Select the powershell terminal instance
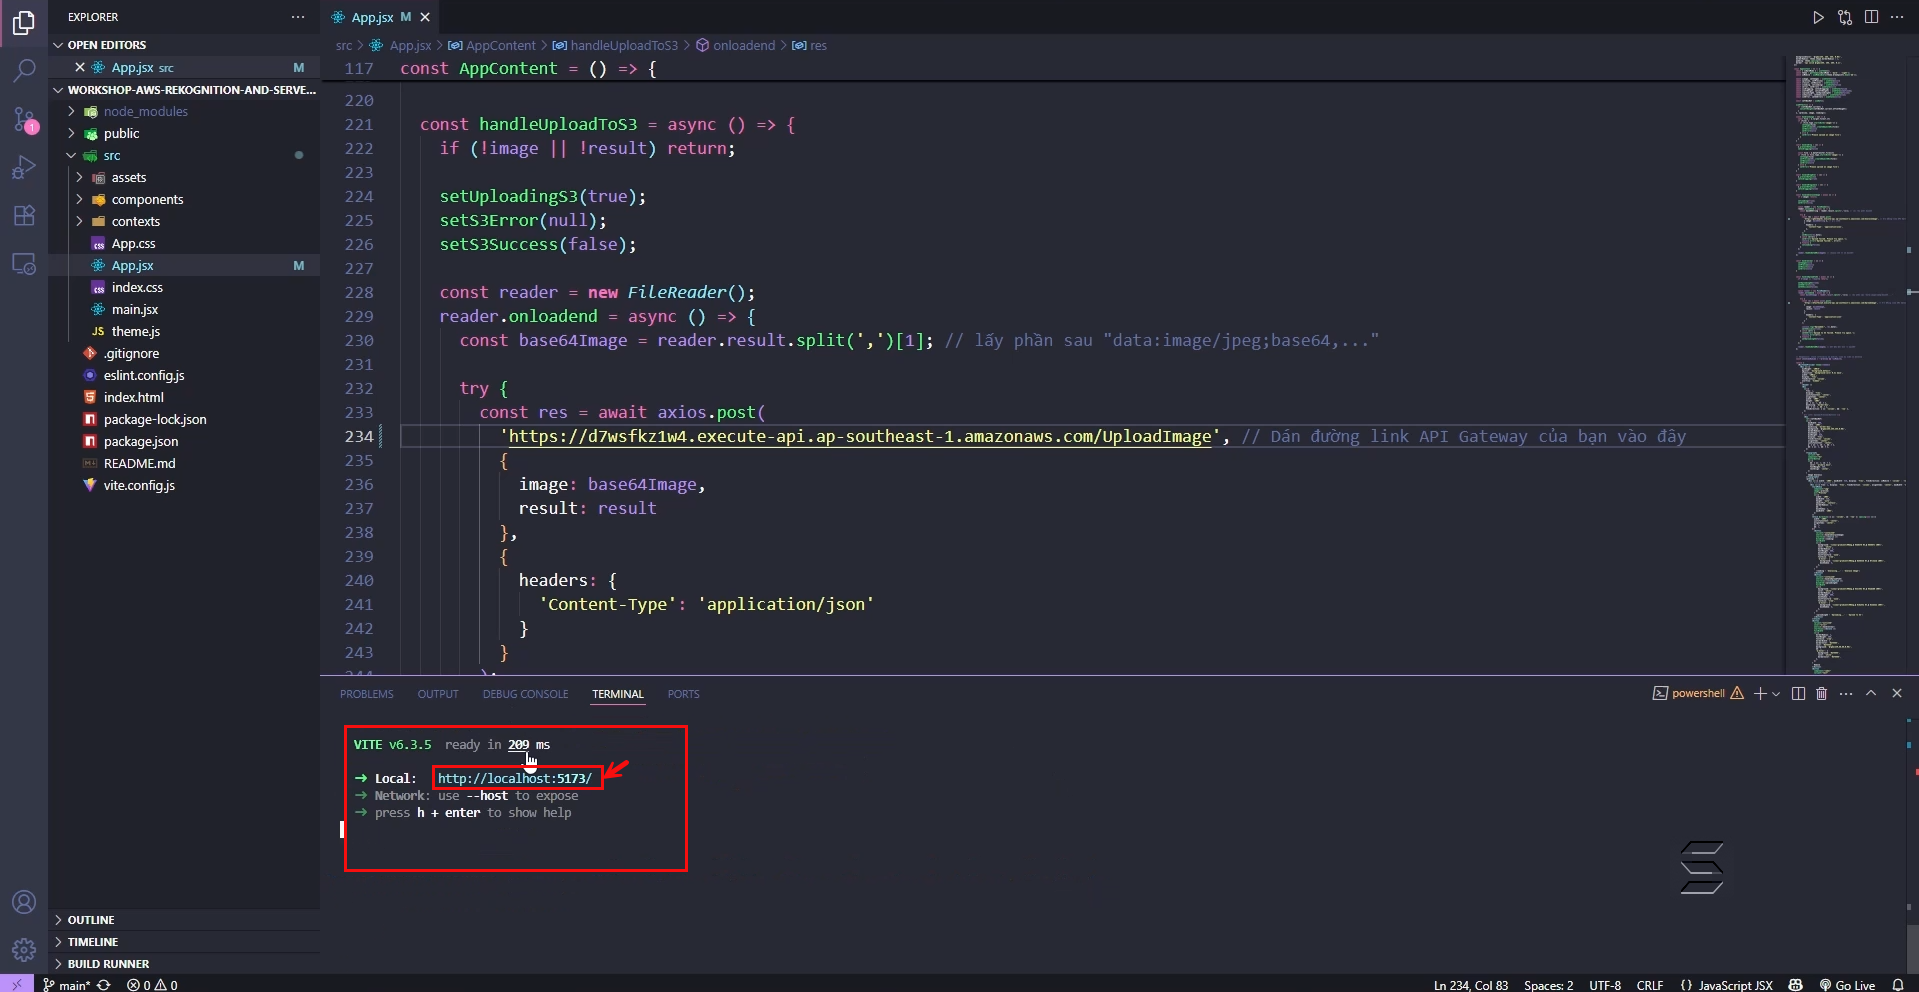This screenshot has width=1919, height=992. click(x=1698, y=693)
